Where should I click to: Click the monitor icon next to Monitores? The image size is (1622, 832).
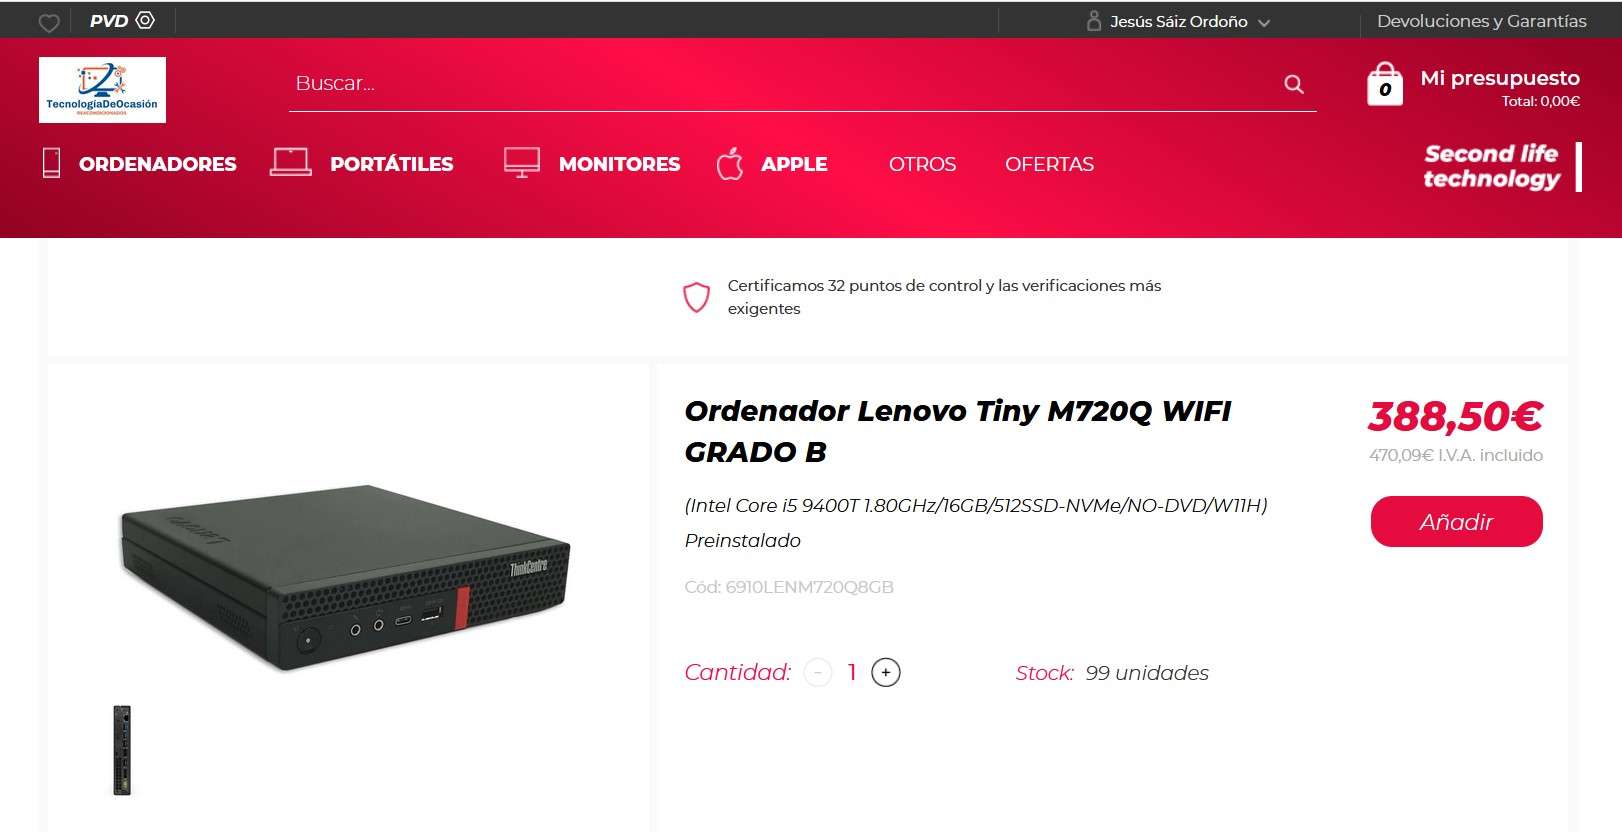pos(522,163)
